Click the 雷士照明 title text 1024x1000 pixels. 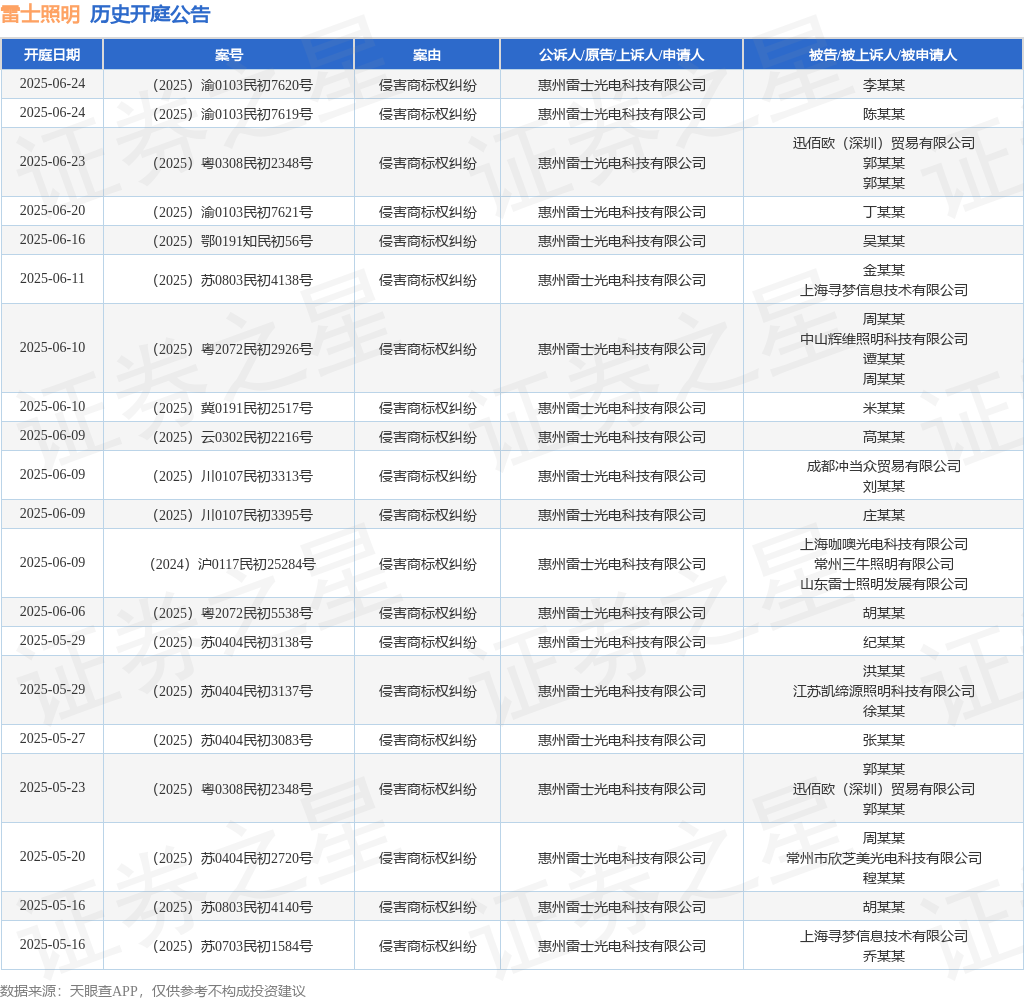pos(40,14)
